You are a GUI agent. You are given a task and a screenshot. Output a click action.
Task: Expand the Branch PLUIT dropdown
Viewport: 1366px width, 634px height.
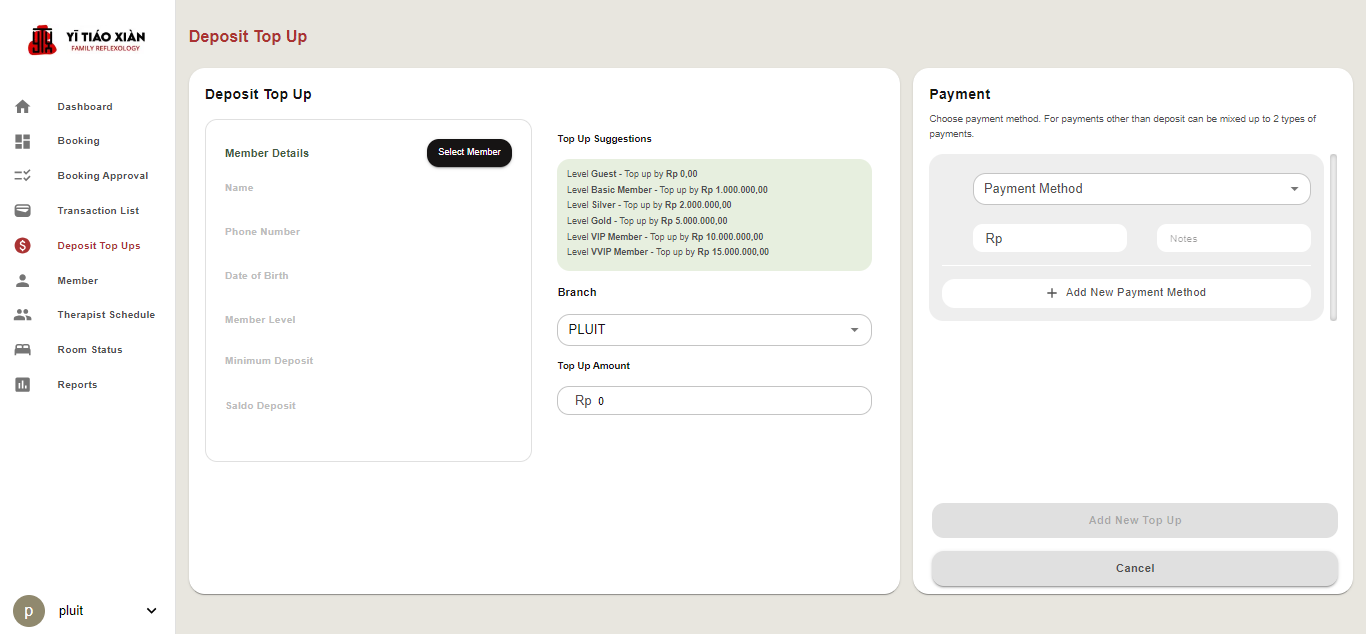coord(714,330)
